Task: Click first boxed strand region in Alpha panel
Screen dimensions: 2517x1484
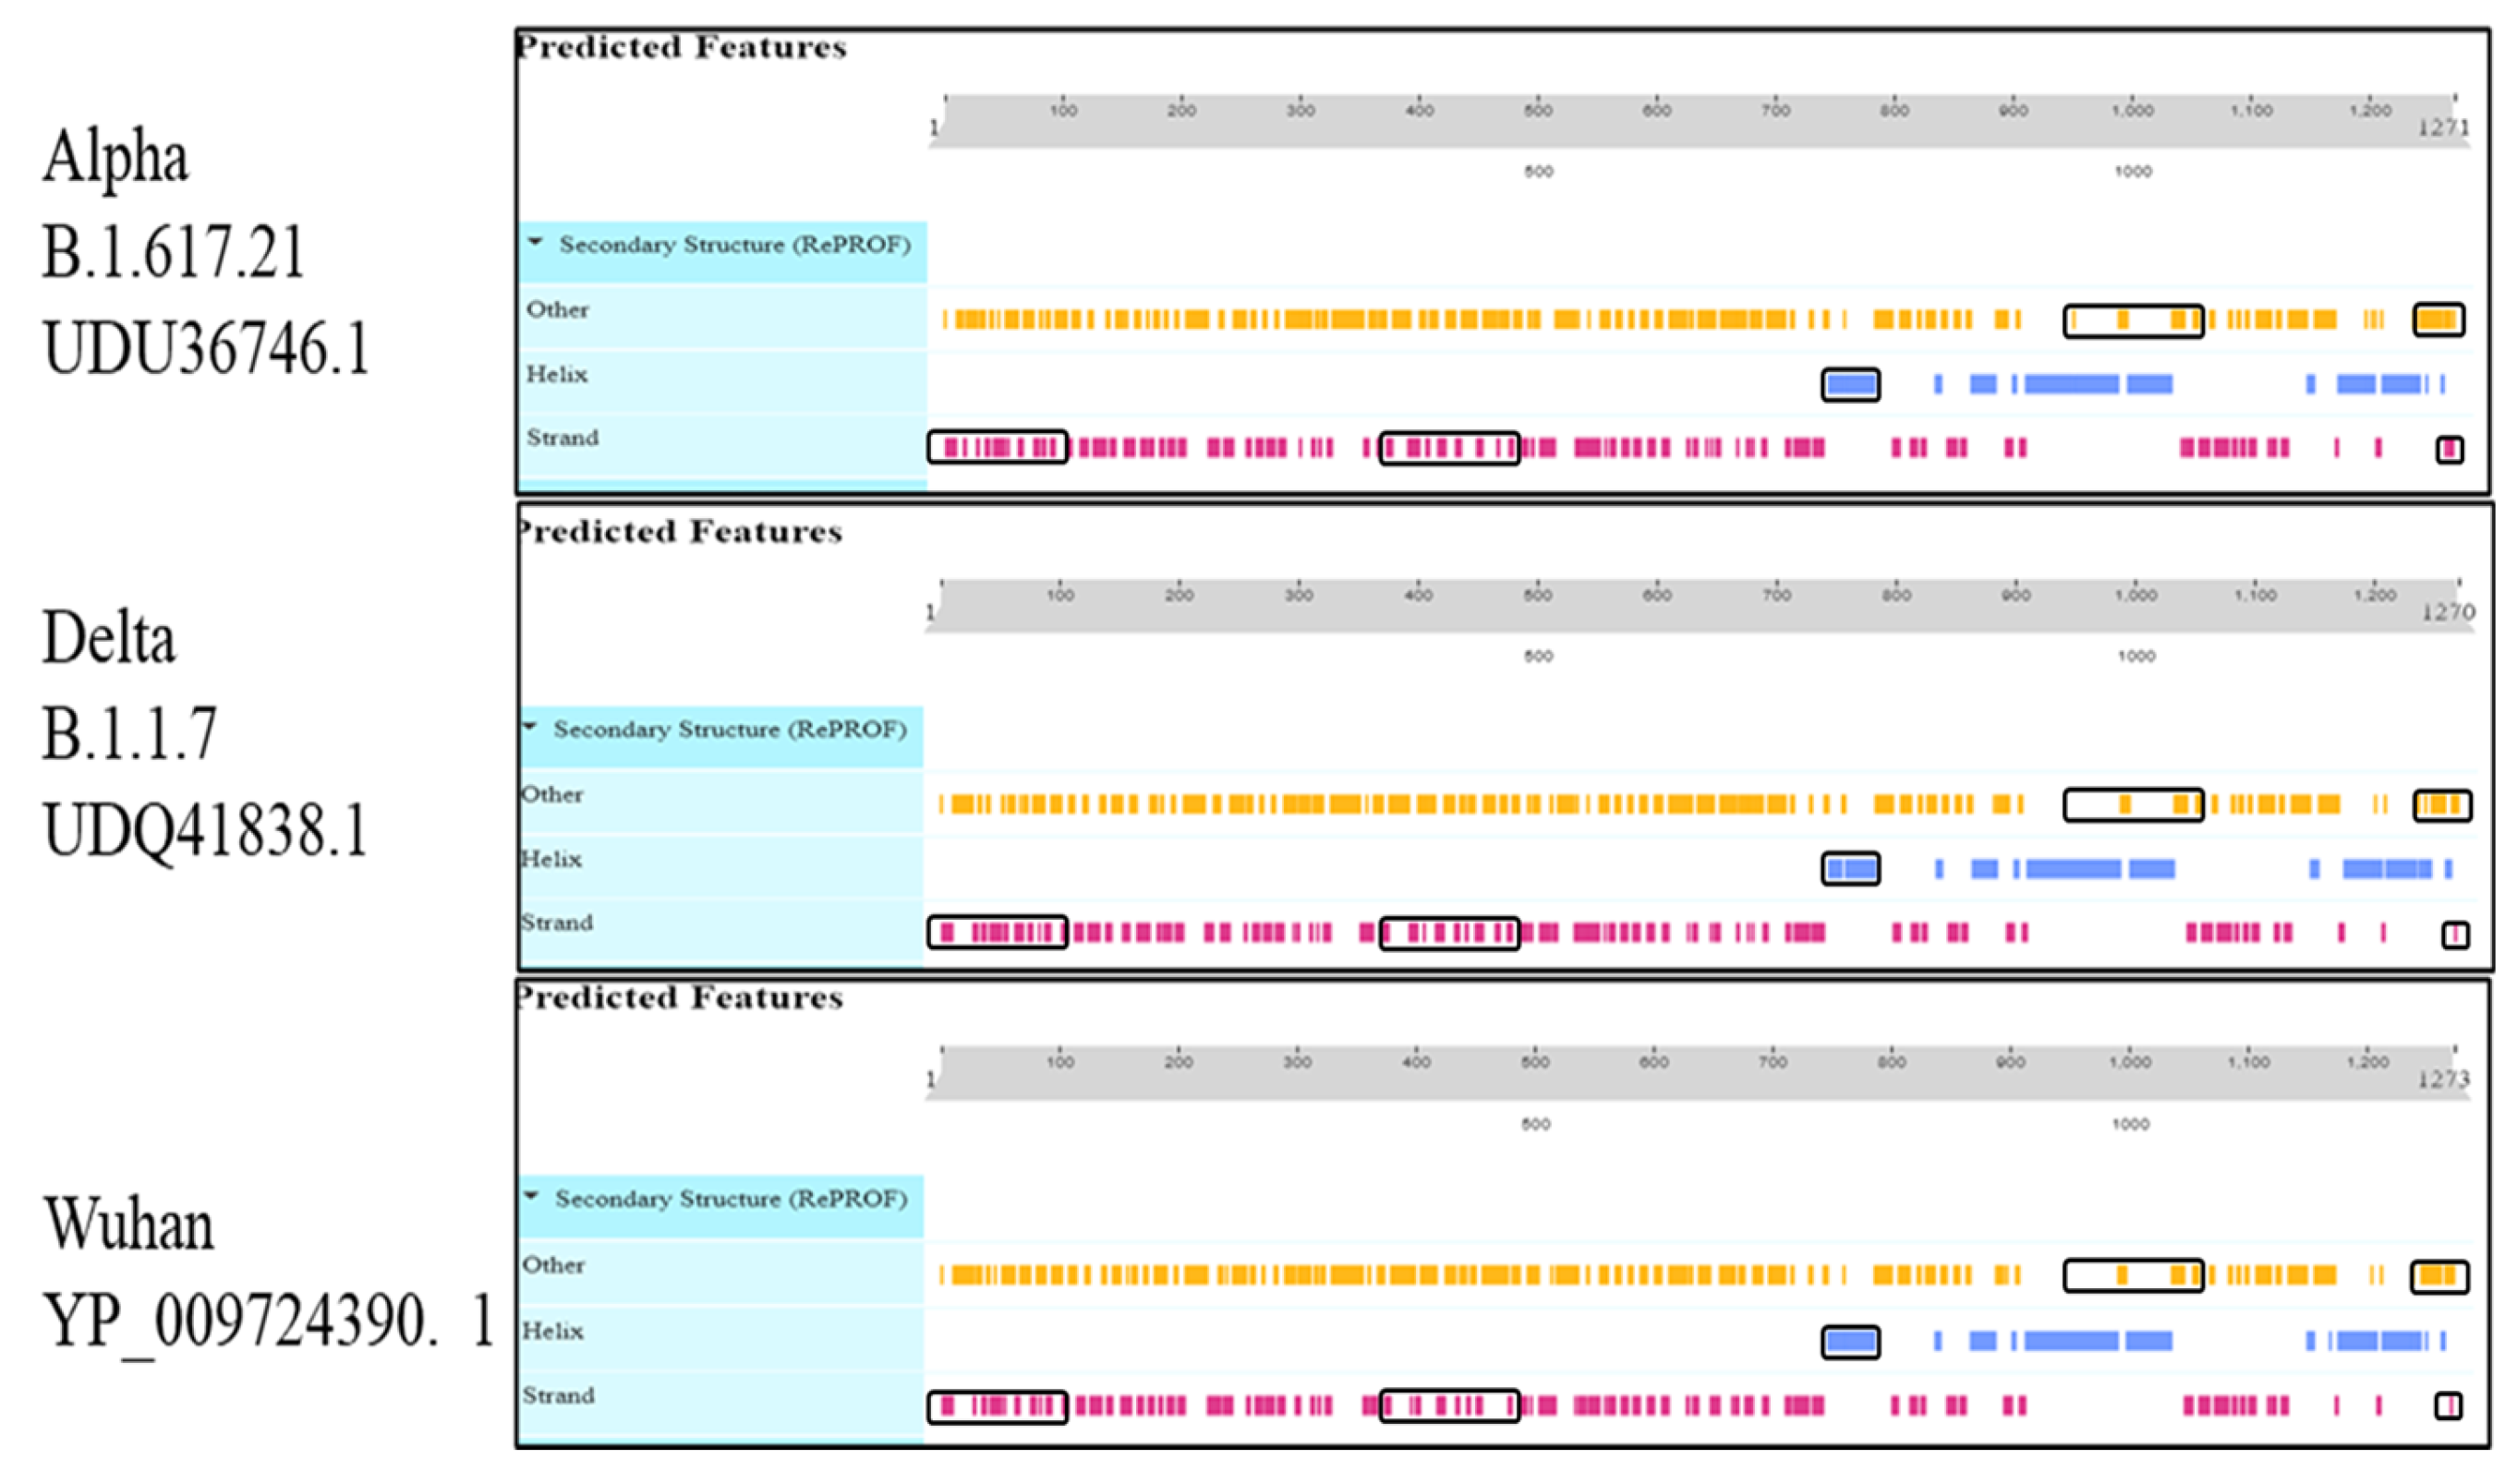Action: point(997,448)
